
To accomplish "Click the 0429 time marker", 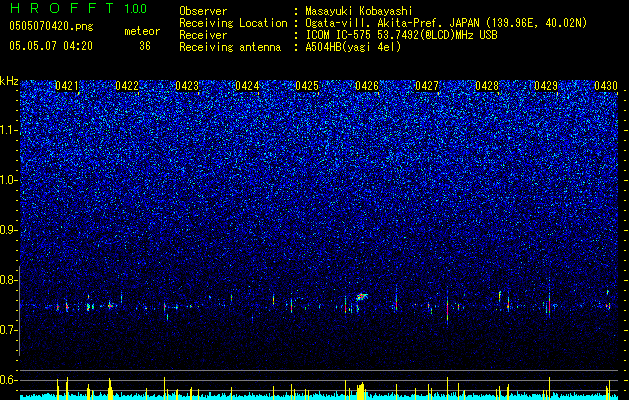I will [546, 86].
